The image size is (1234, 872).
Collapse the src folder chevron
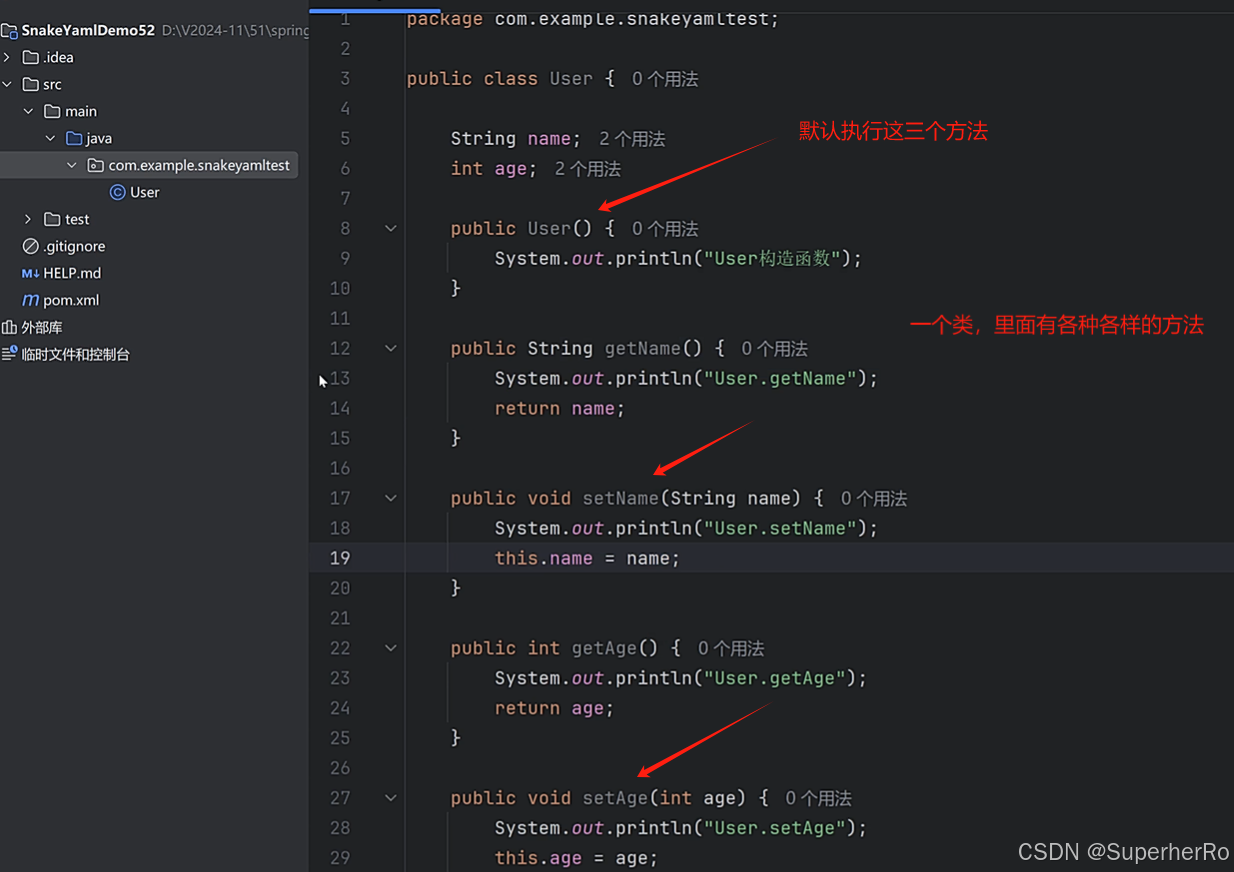[x=7, y=84]
